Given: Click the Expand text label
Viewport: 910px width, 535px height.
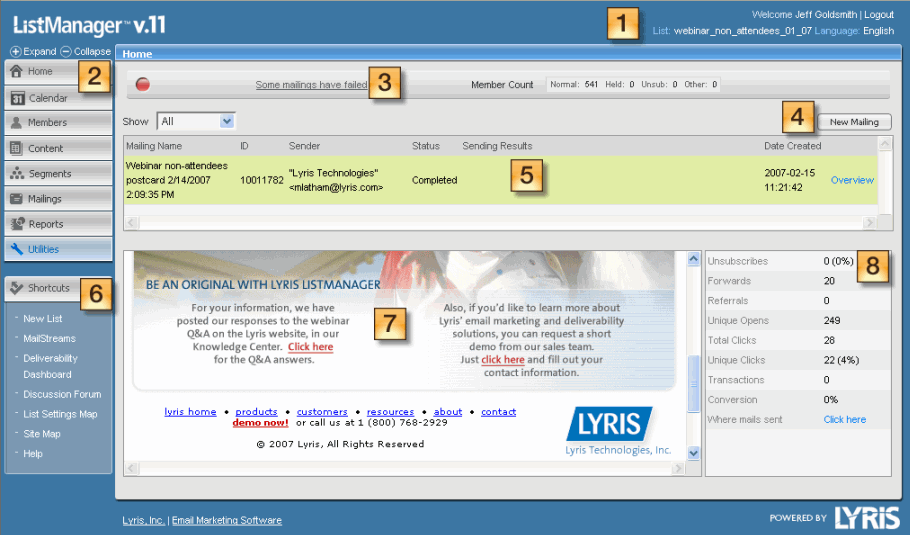Looking at the screenshot, I should [39, 52].
